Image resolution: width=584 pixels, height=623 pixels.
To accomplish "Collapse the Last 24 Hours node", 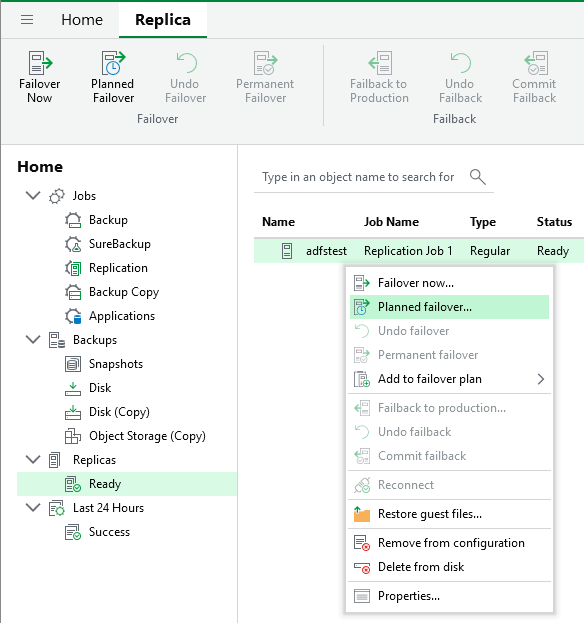I will [33, 508].
